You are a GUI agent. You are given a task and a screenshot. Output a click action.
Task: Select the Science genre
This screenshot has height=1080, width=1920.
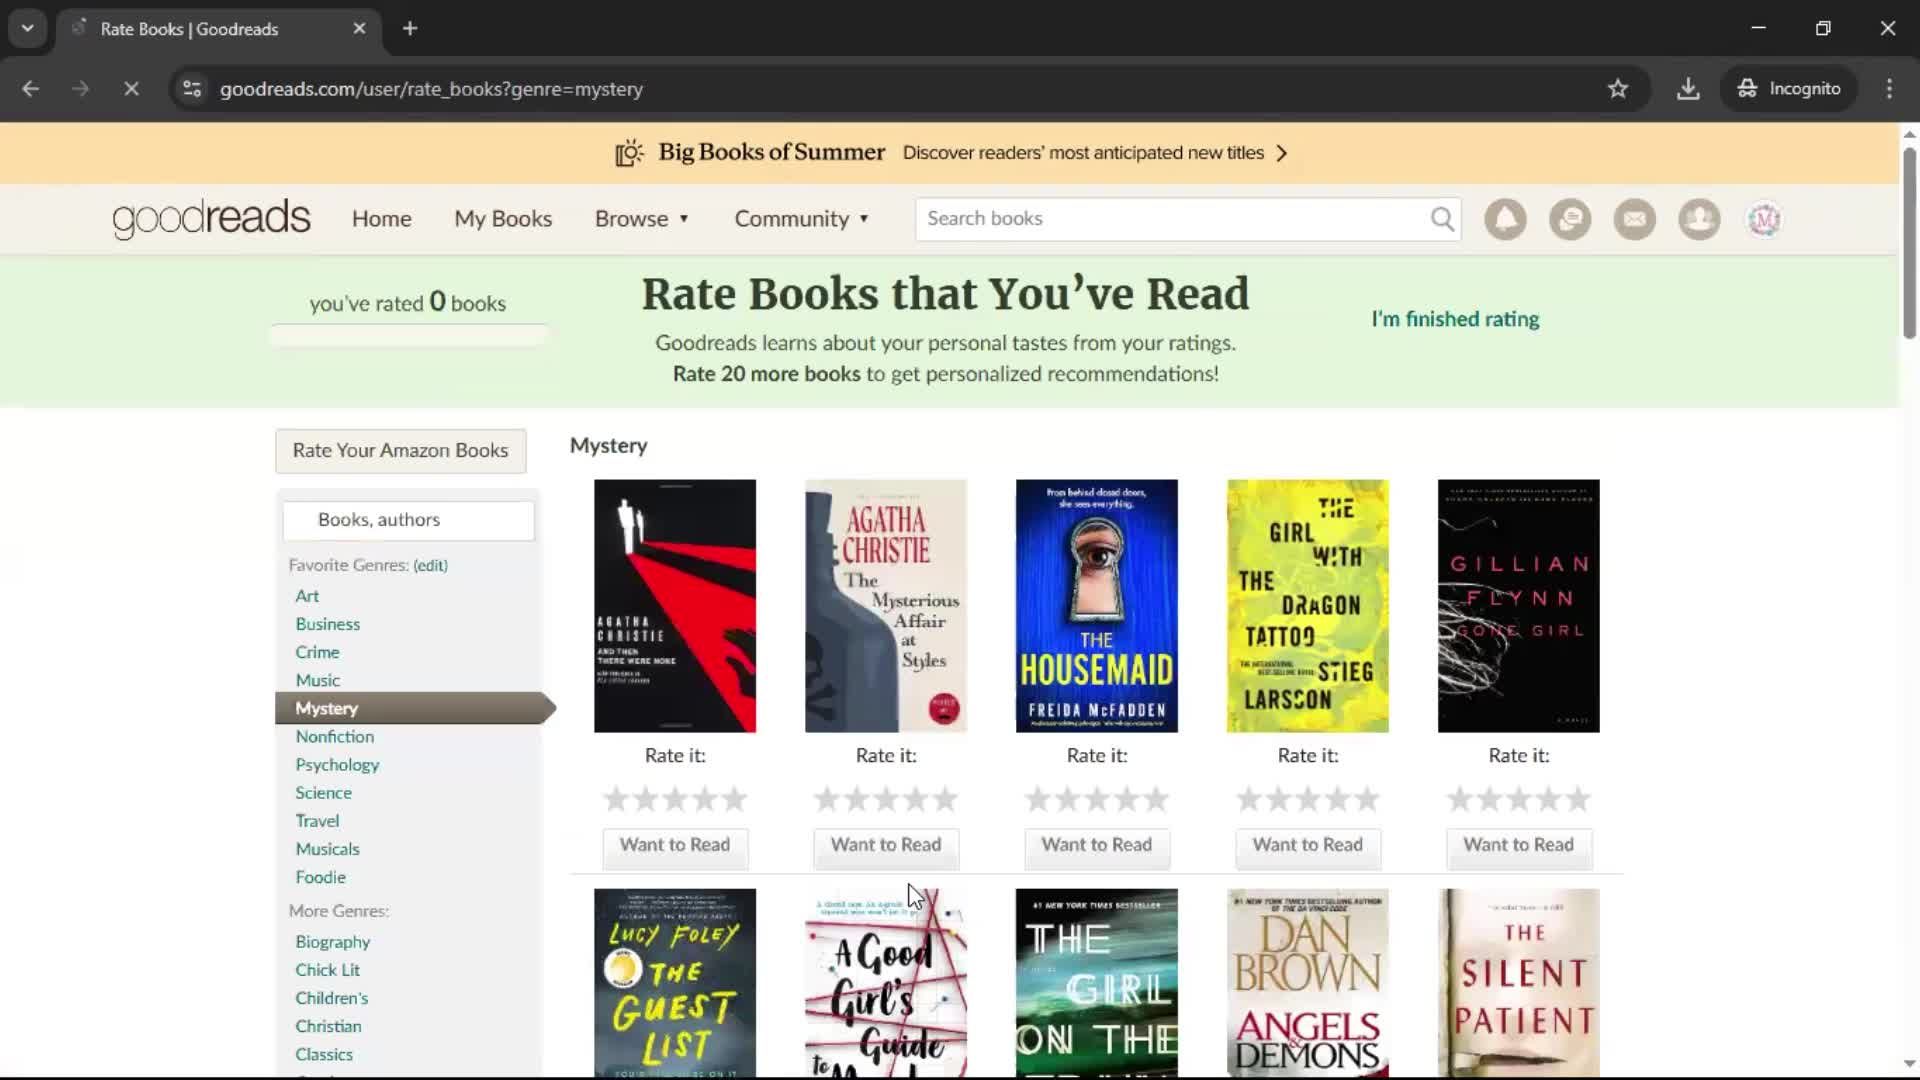(x=323, y=793)
